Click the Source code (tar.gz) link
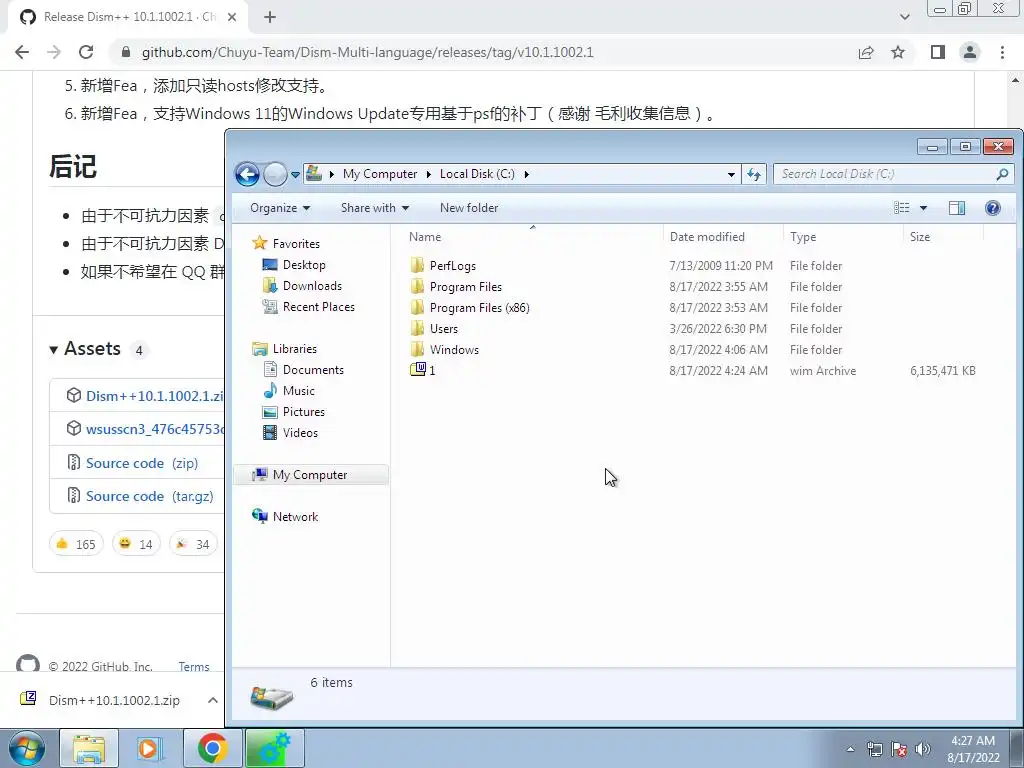Screen dimensions: 1024x768 [x=150, y=496]
